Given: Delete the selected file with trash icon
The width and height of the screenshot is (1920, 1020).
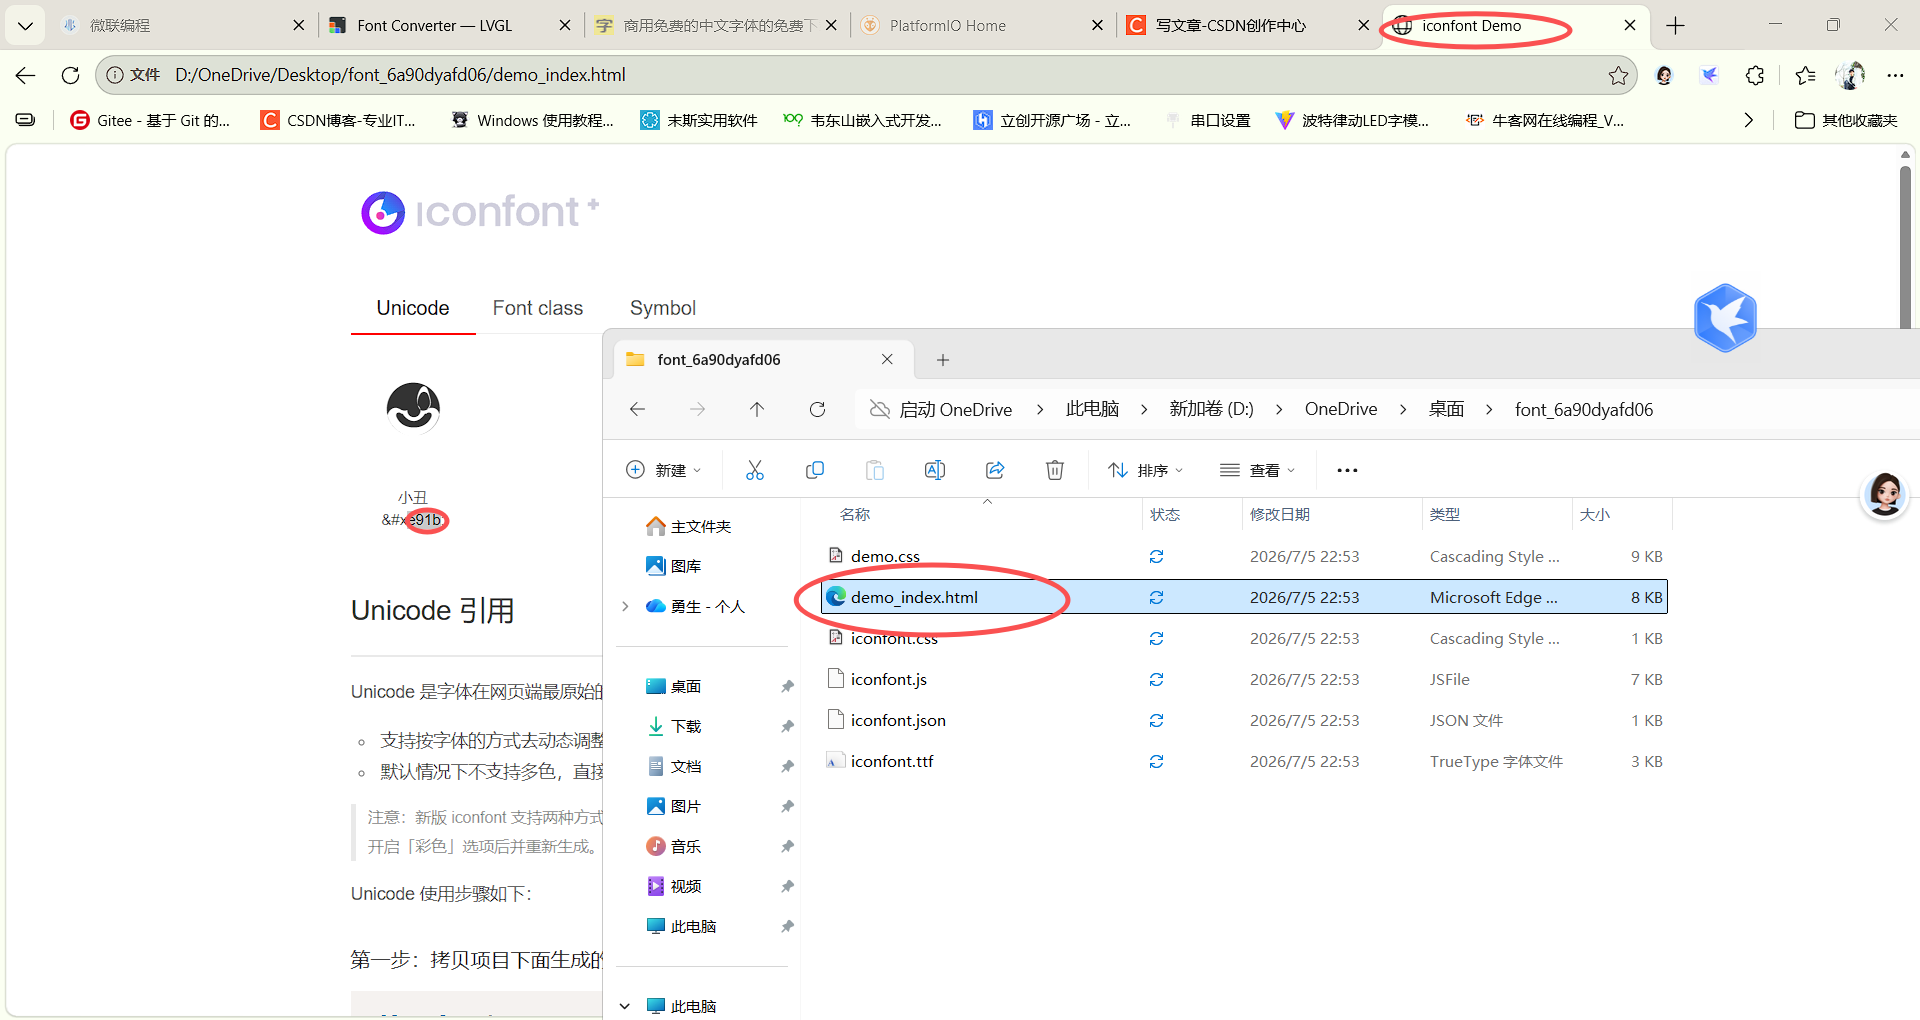Looking at the screenshot, I should [1054, 470].
